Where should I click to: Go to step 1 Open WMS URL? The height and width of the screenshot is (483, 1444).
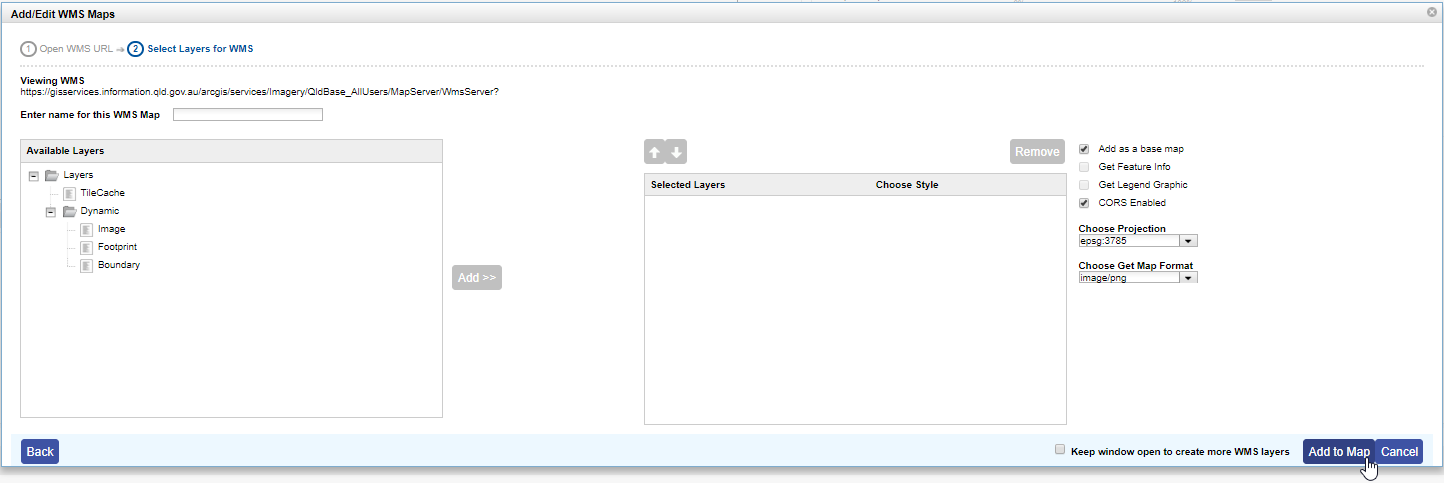[x=68, y=48]
